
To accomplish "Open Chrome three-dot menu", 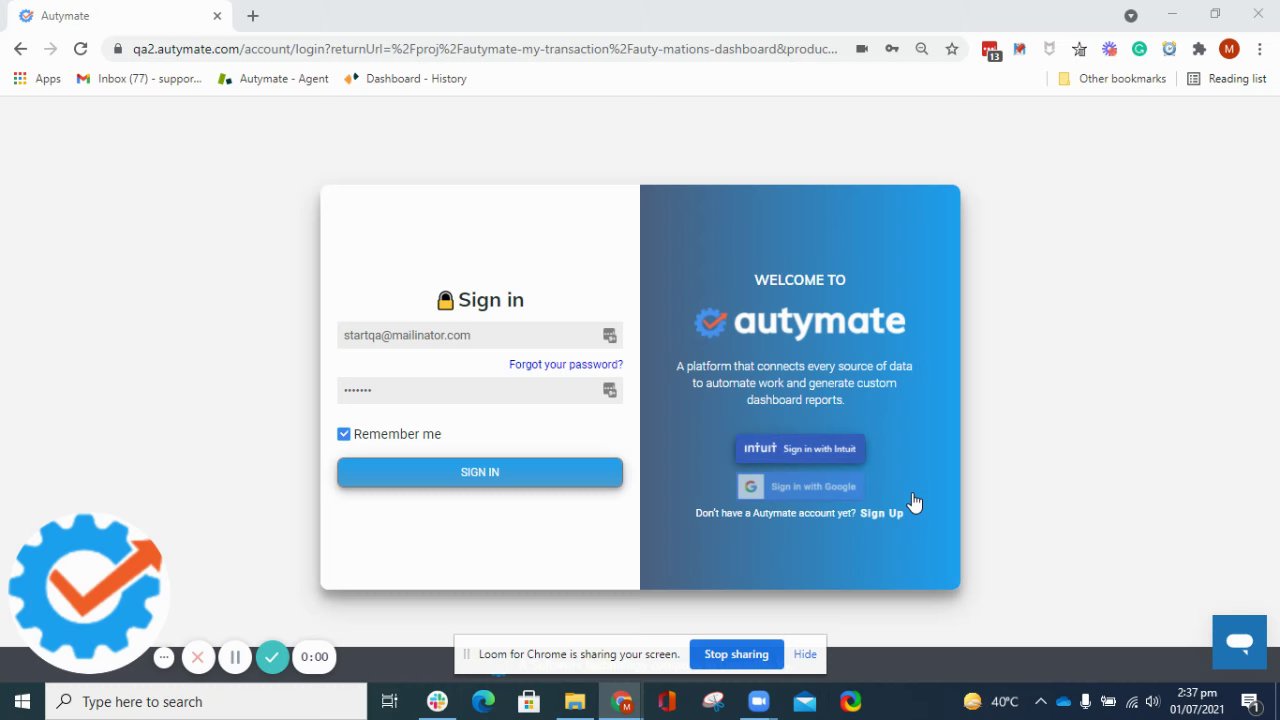I will click(1259, 48).
